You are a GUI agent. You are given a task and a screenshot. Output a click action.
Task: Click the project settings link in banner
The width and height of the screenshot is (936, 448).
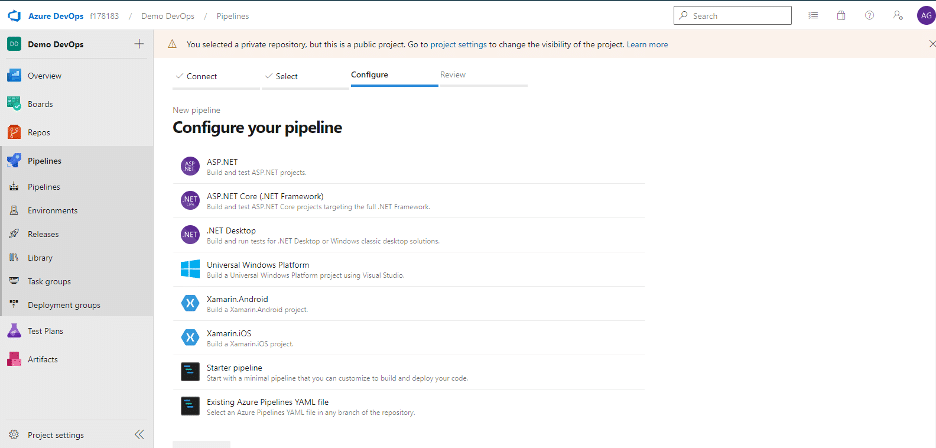458,44
